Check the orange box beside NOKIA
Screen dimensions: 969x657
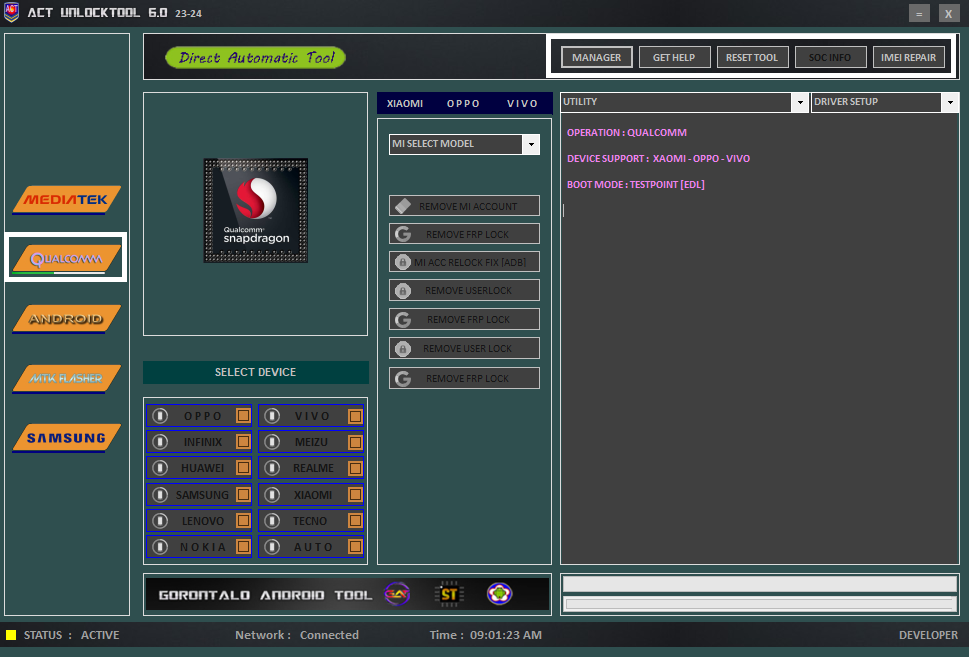pos(243,546)
